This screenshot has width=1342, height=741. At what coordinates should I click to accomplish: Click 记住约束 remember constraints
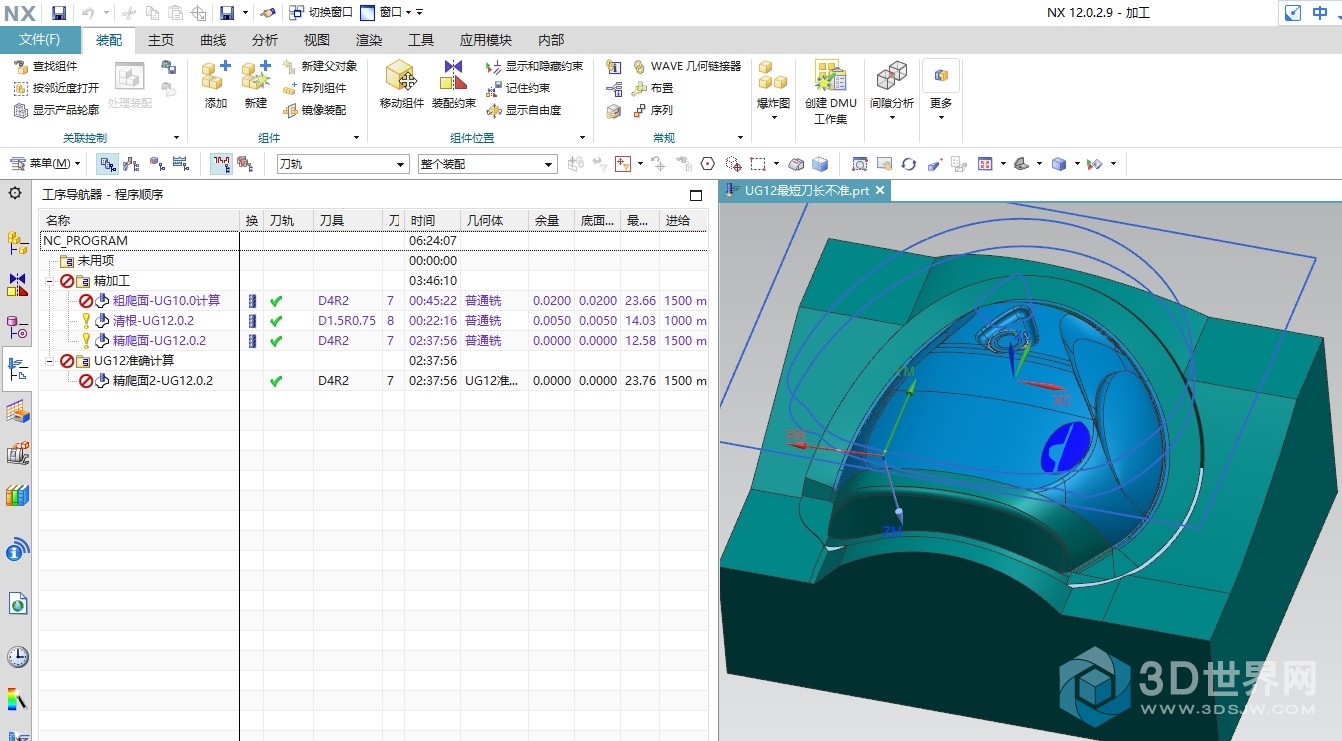518,88
